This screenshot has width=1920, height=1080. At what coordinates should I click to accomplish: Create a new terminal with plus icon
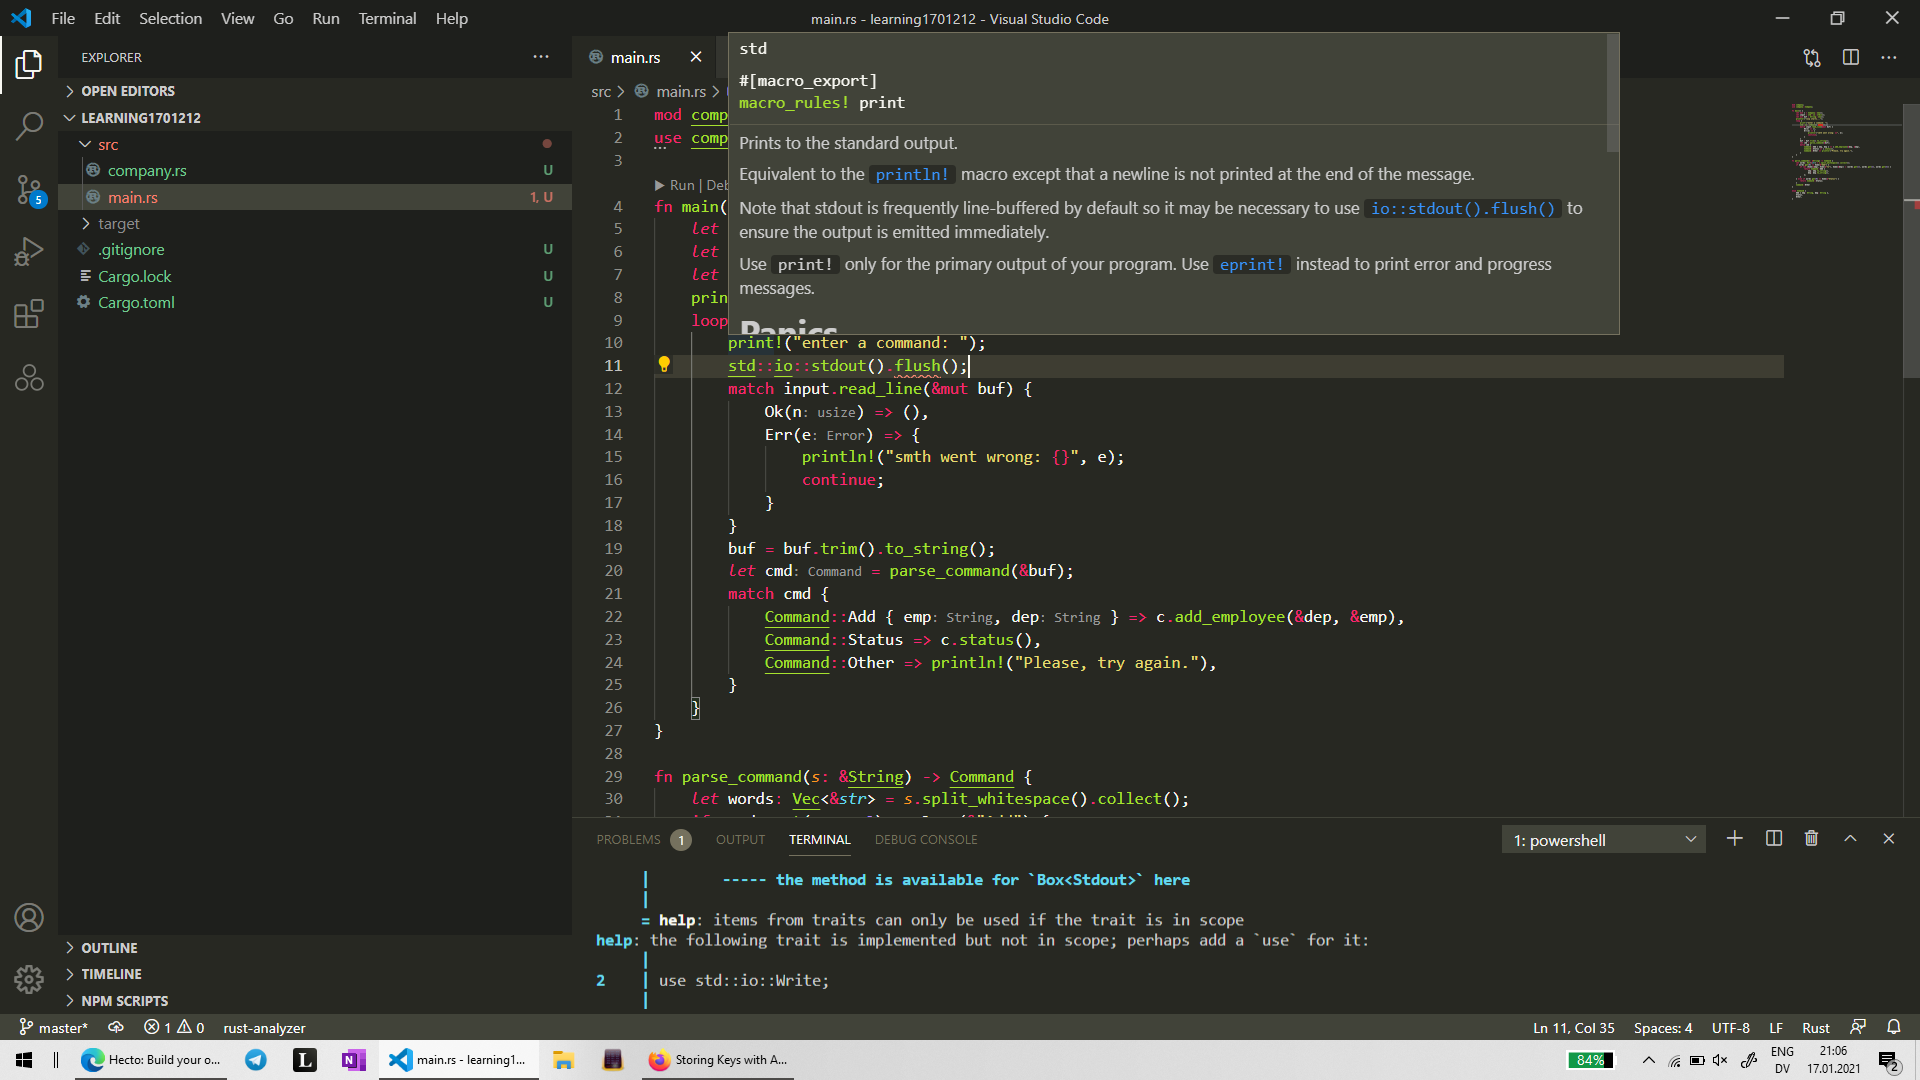pyautogui.click(x=1735, y=839)
